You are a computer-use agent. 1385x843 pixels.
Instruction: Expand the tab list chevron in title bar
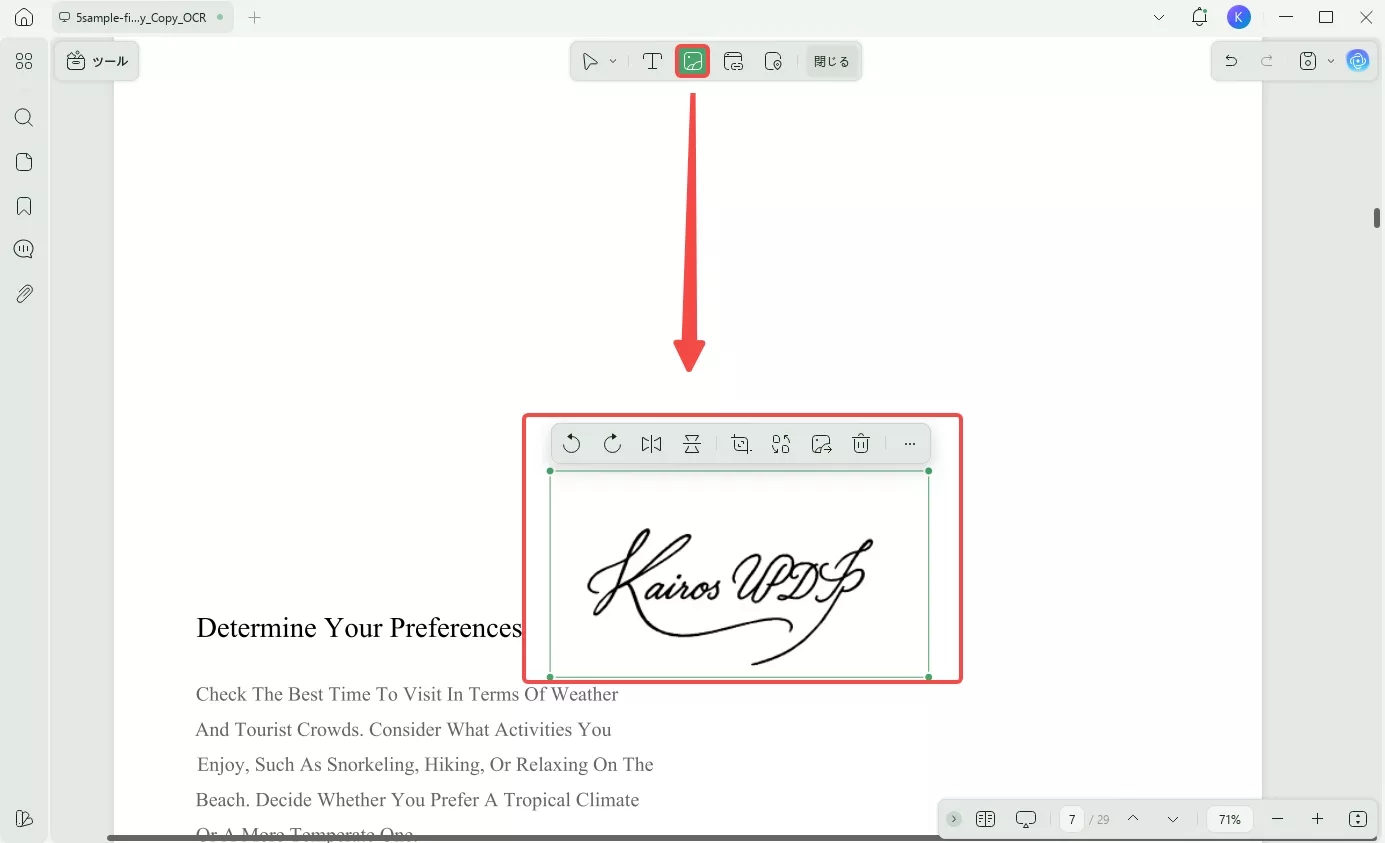click(x=1159, y=17)
